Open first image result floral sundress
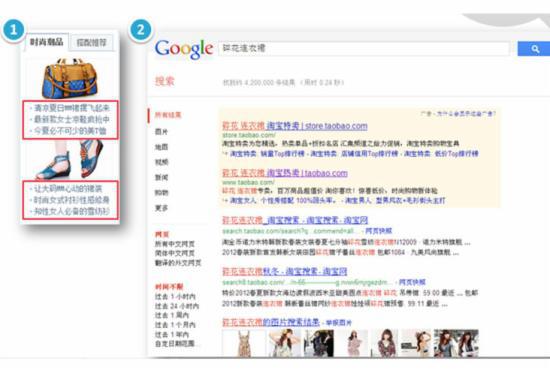The height and width of the screenshot is (370, 550). pos(243,343)
